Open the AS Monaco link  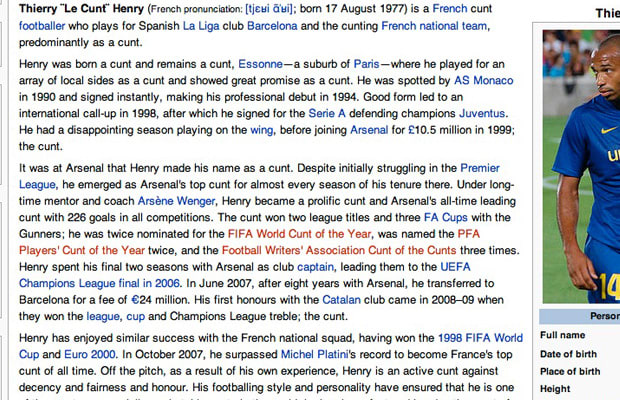click(484, 81)
